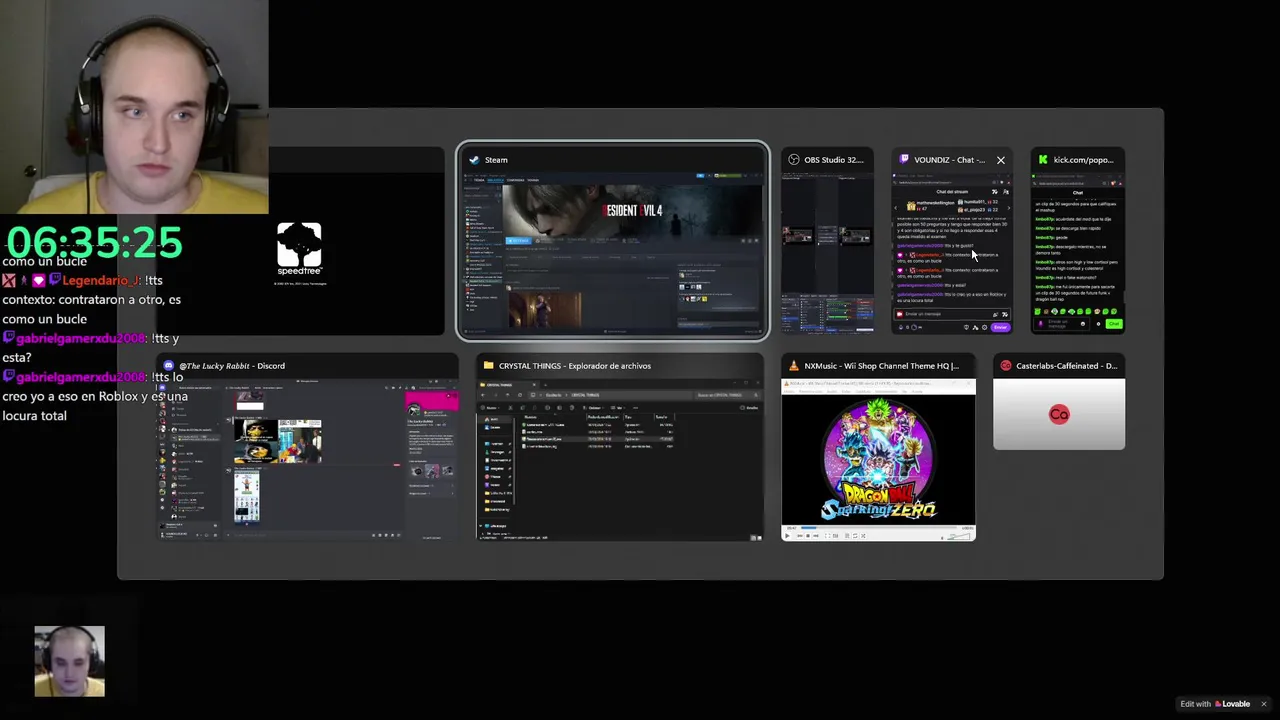Click the "Steam" window title text
This screenshot has width=1280, height=720.
click(x=496, y=160)
